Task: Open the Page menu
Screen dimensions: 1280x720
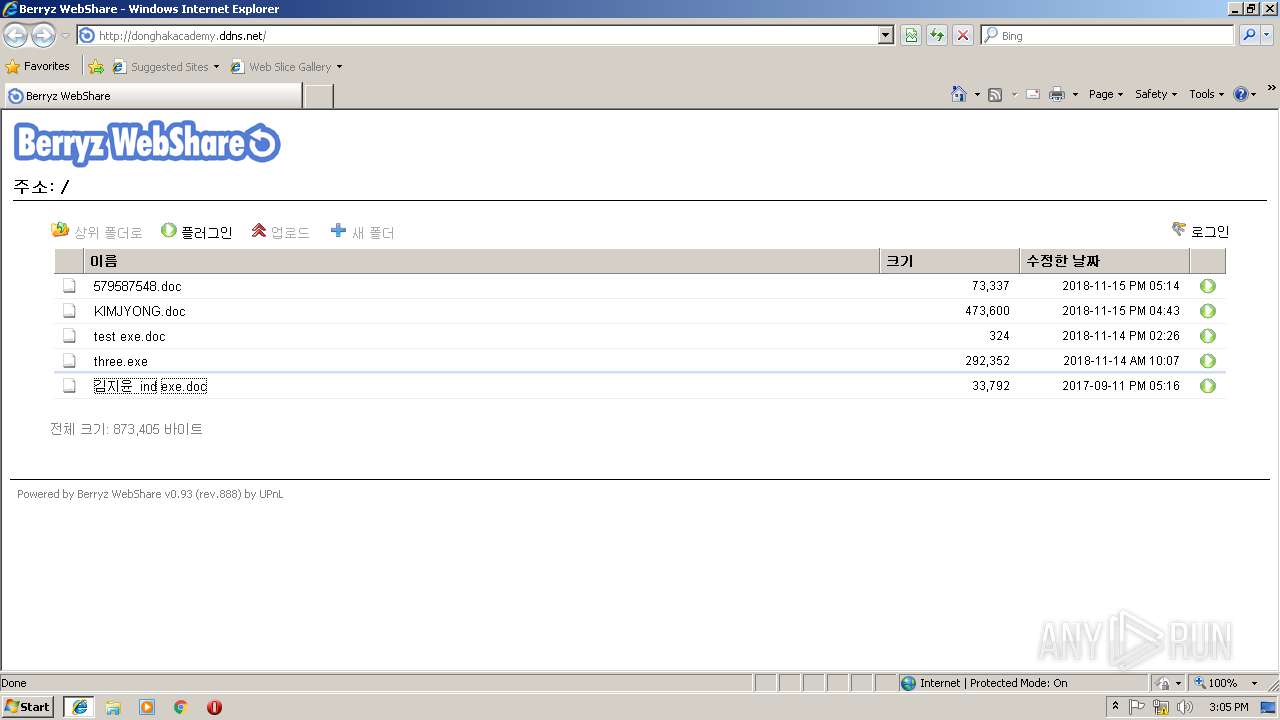Action: point(1105,94)
